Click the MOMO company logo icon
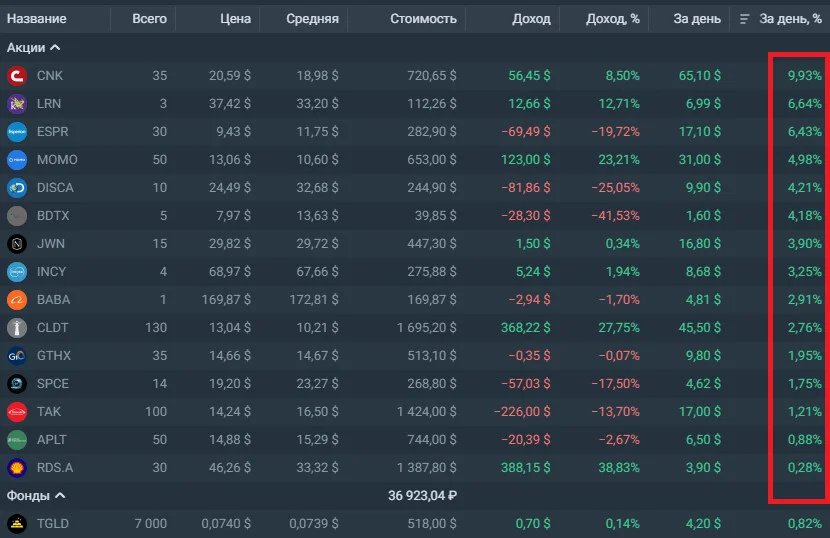This screenshot has width=830, height=538. point(17,160)
